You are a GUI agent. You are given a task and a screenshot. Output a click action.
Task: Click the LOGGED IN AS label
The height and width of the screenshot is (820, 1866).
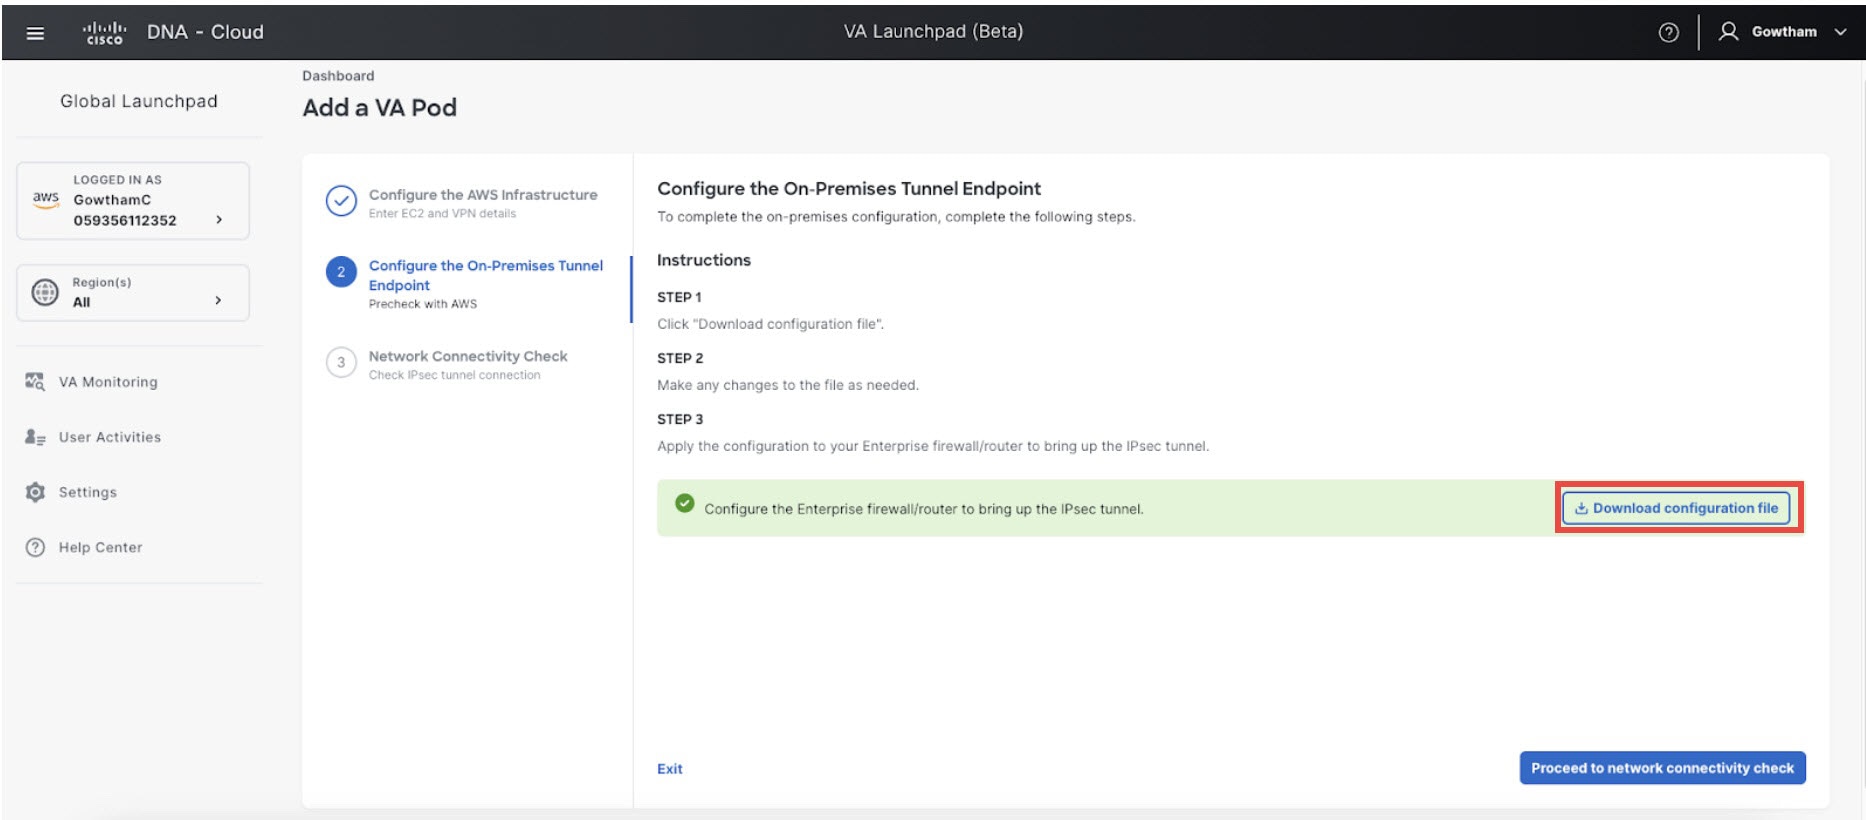(x=117, y=180)
